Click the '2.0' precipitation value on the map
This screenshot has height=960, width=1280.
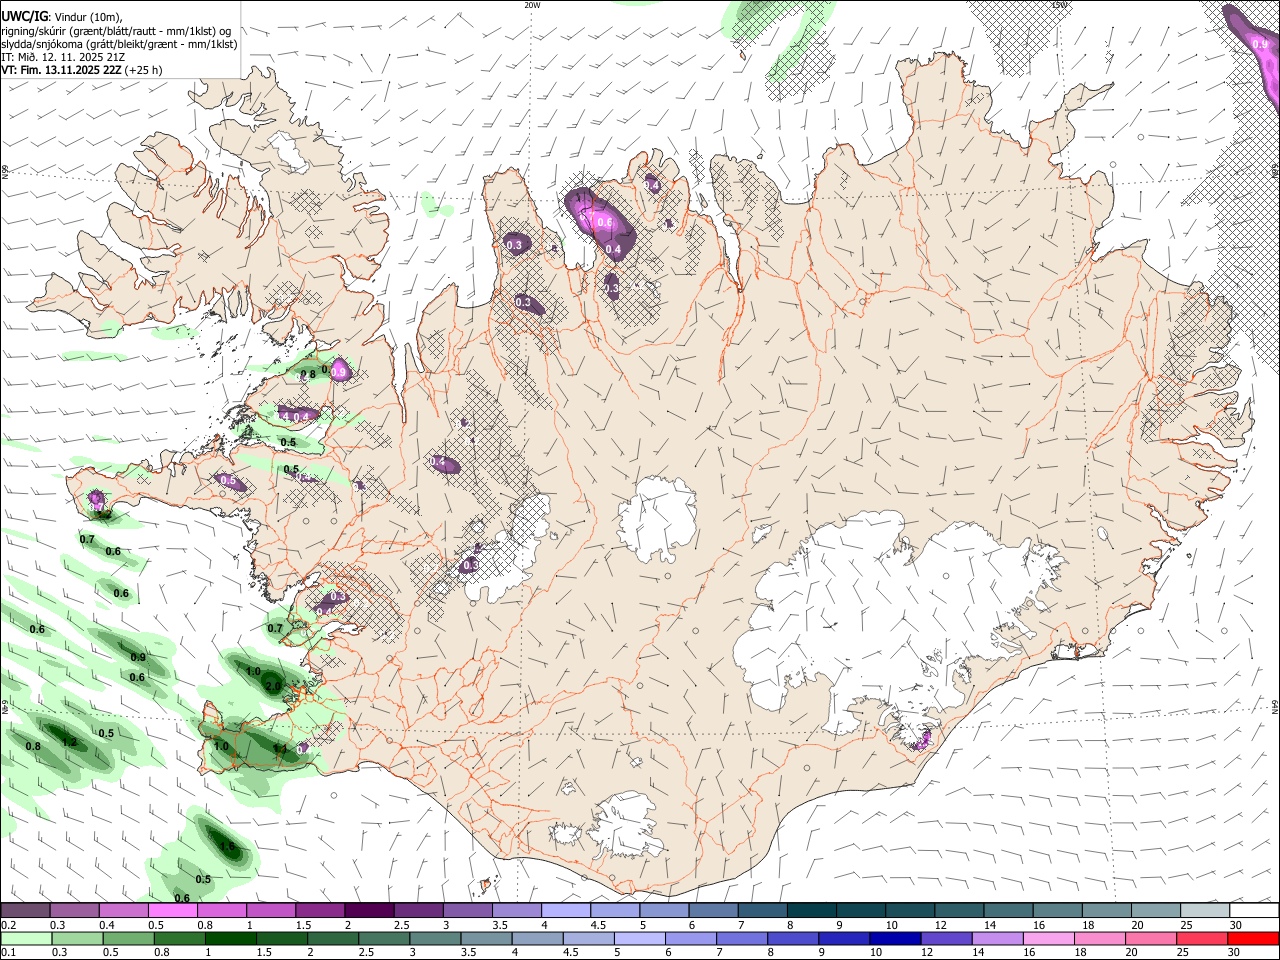272,686
